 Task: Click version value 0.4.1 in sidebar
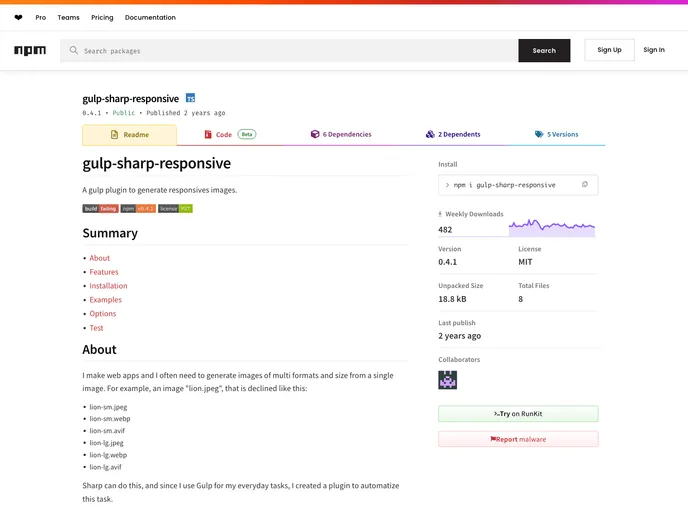pyautogui.click(x=448, y=262)
